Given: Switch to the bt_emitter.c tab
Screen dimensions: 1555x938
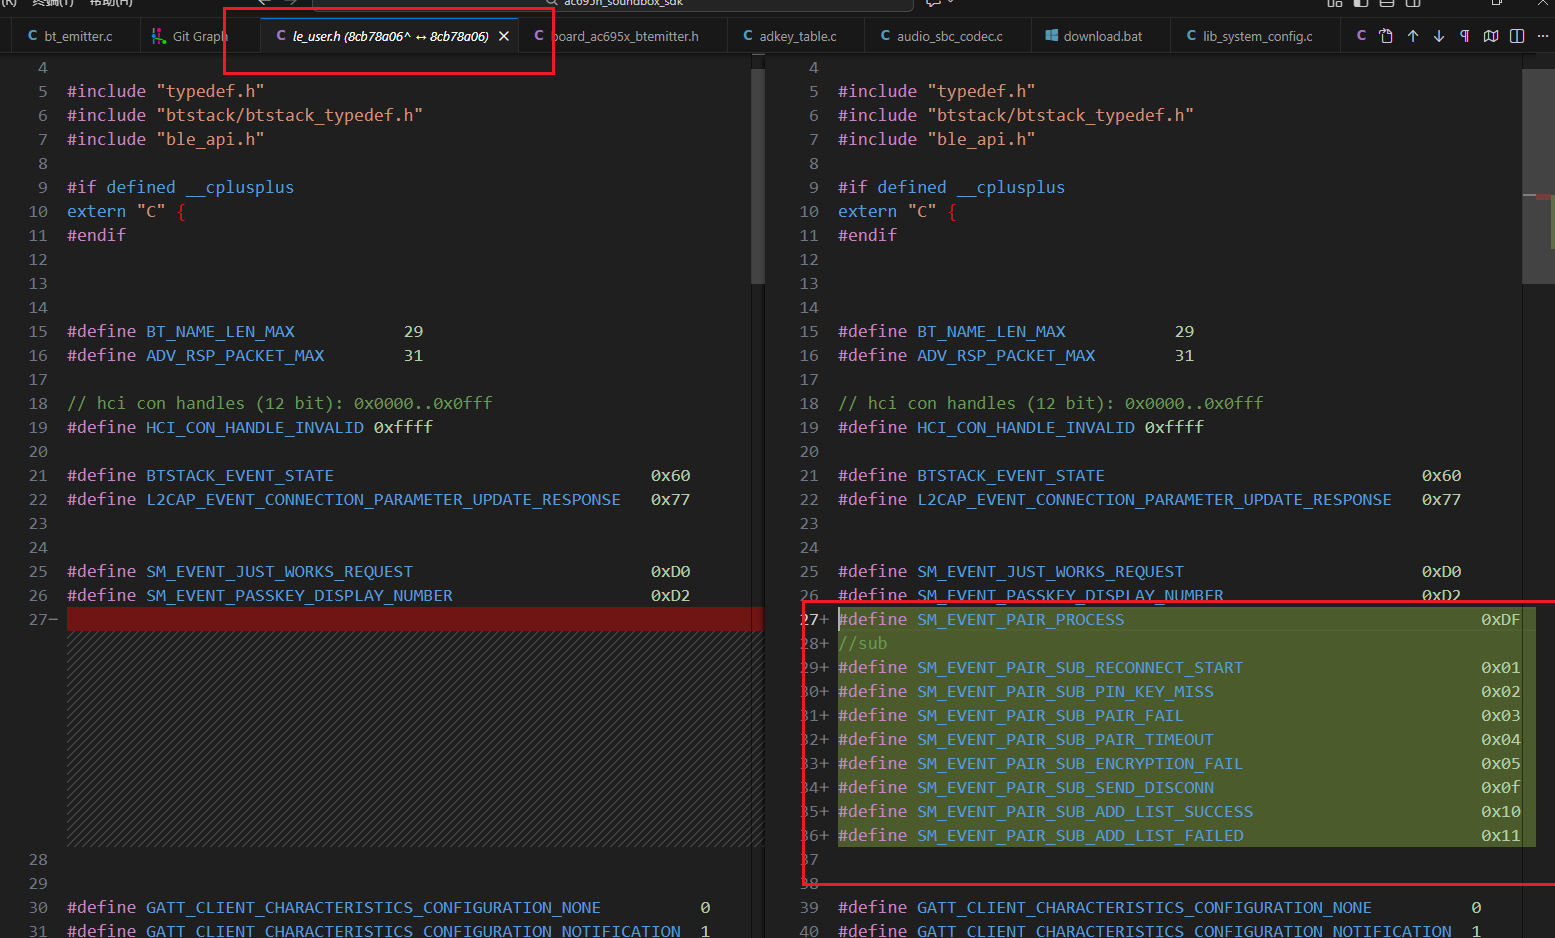Looking at the screenshot, I should 70,36.
